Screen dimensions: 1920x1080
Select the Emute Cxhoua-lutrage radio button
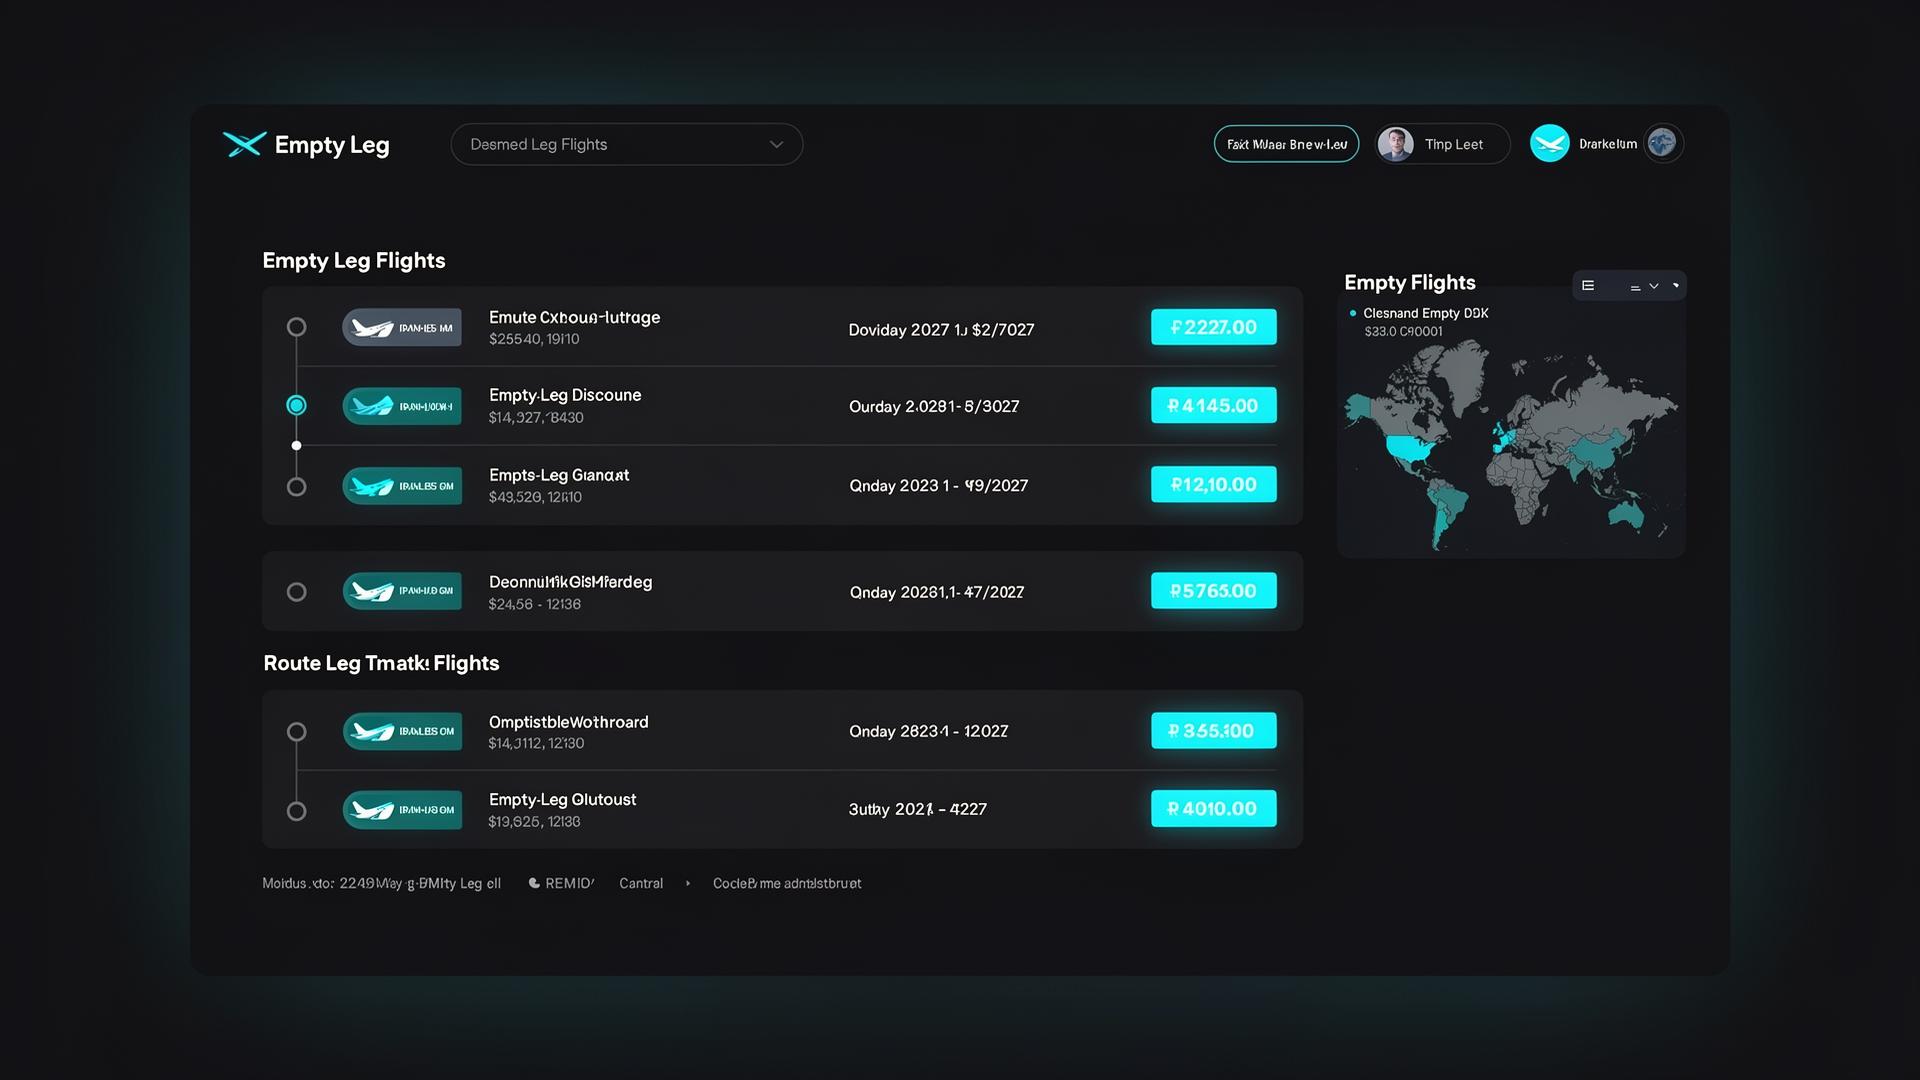click(296, 327)
